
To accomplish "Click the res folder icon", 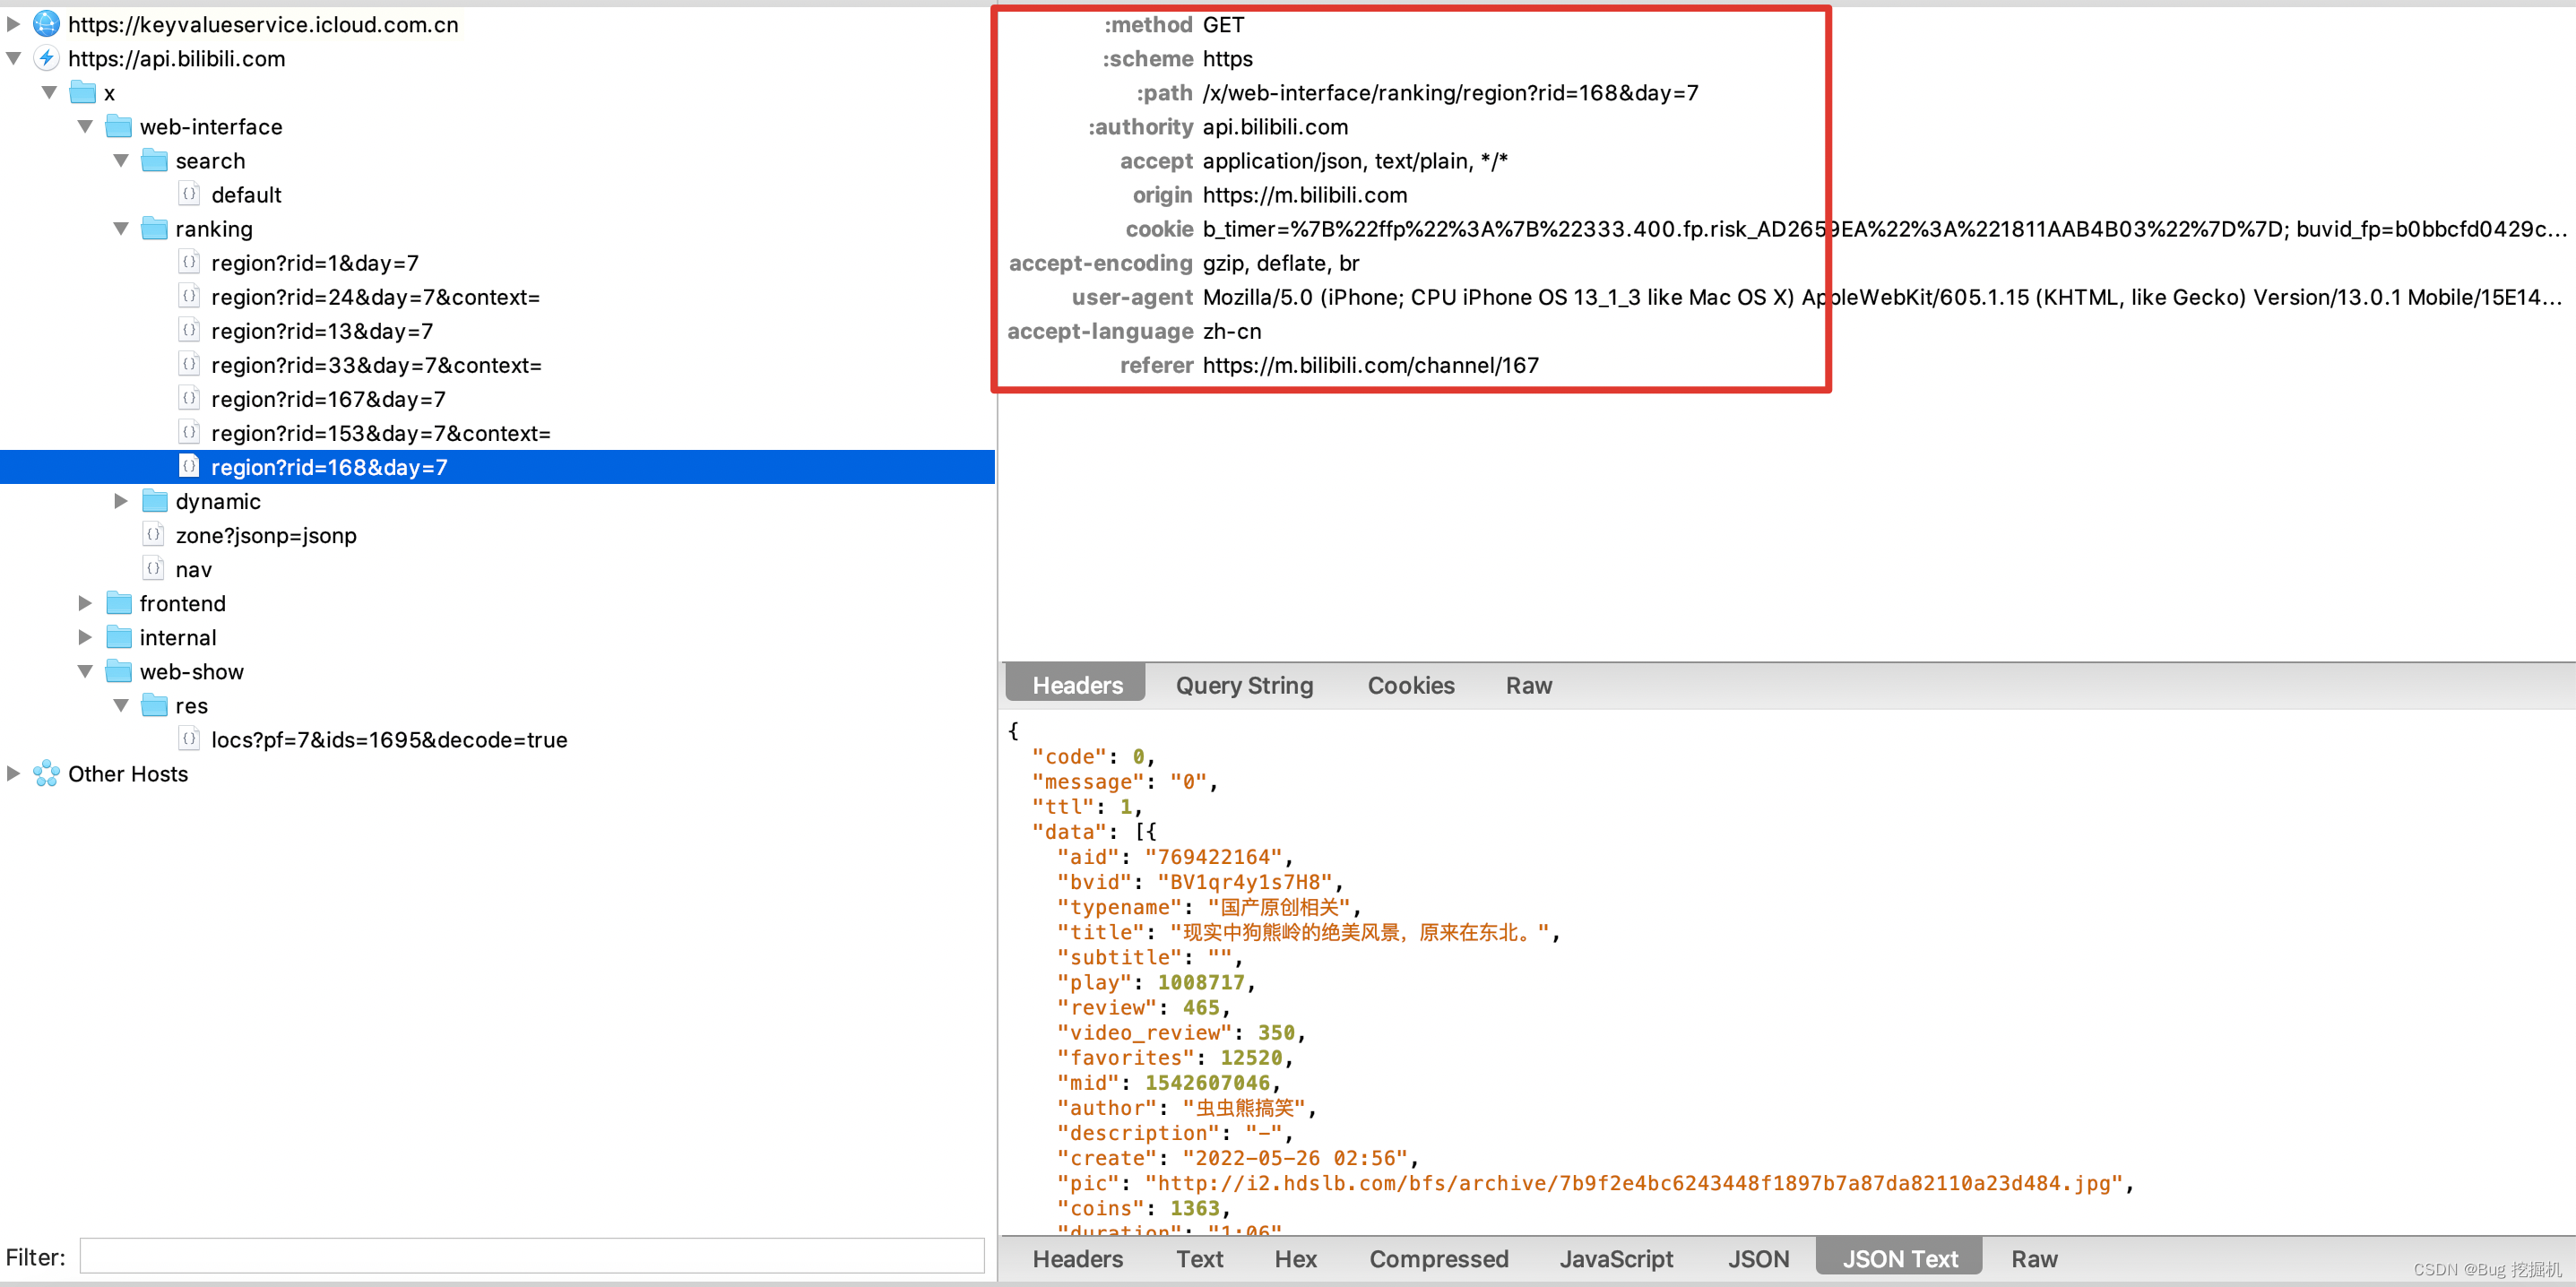I will (155, 706).
